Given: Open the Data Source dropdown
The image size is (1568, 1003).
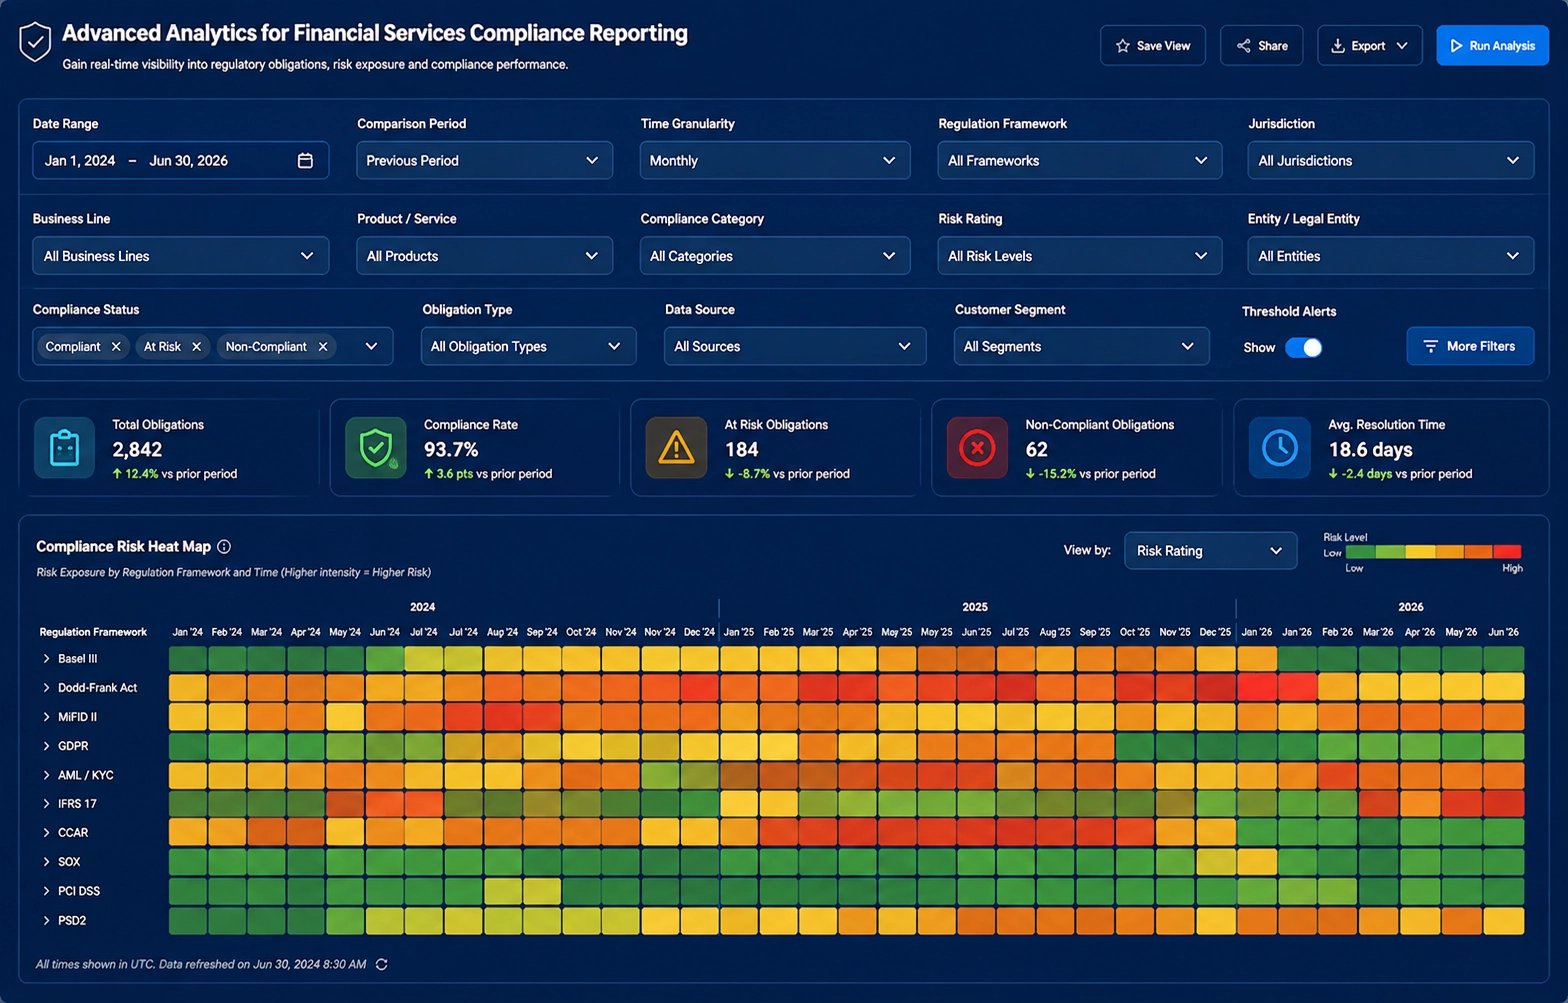Looking at the screenshot, I should tap(795, 346).
